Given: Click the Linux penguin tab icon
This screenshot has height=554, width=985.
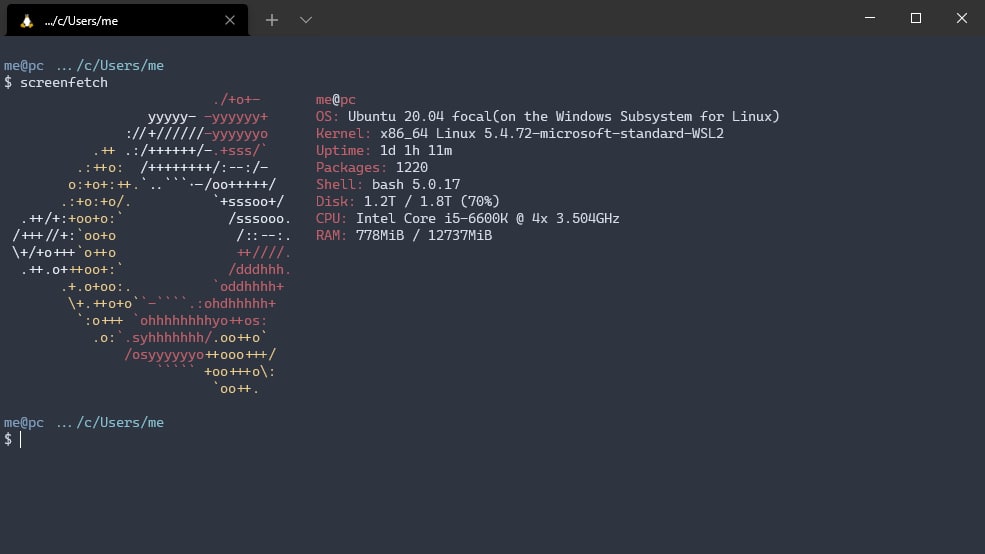Looking at the screenshot, I should 26,21.
